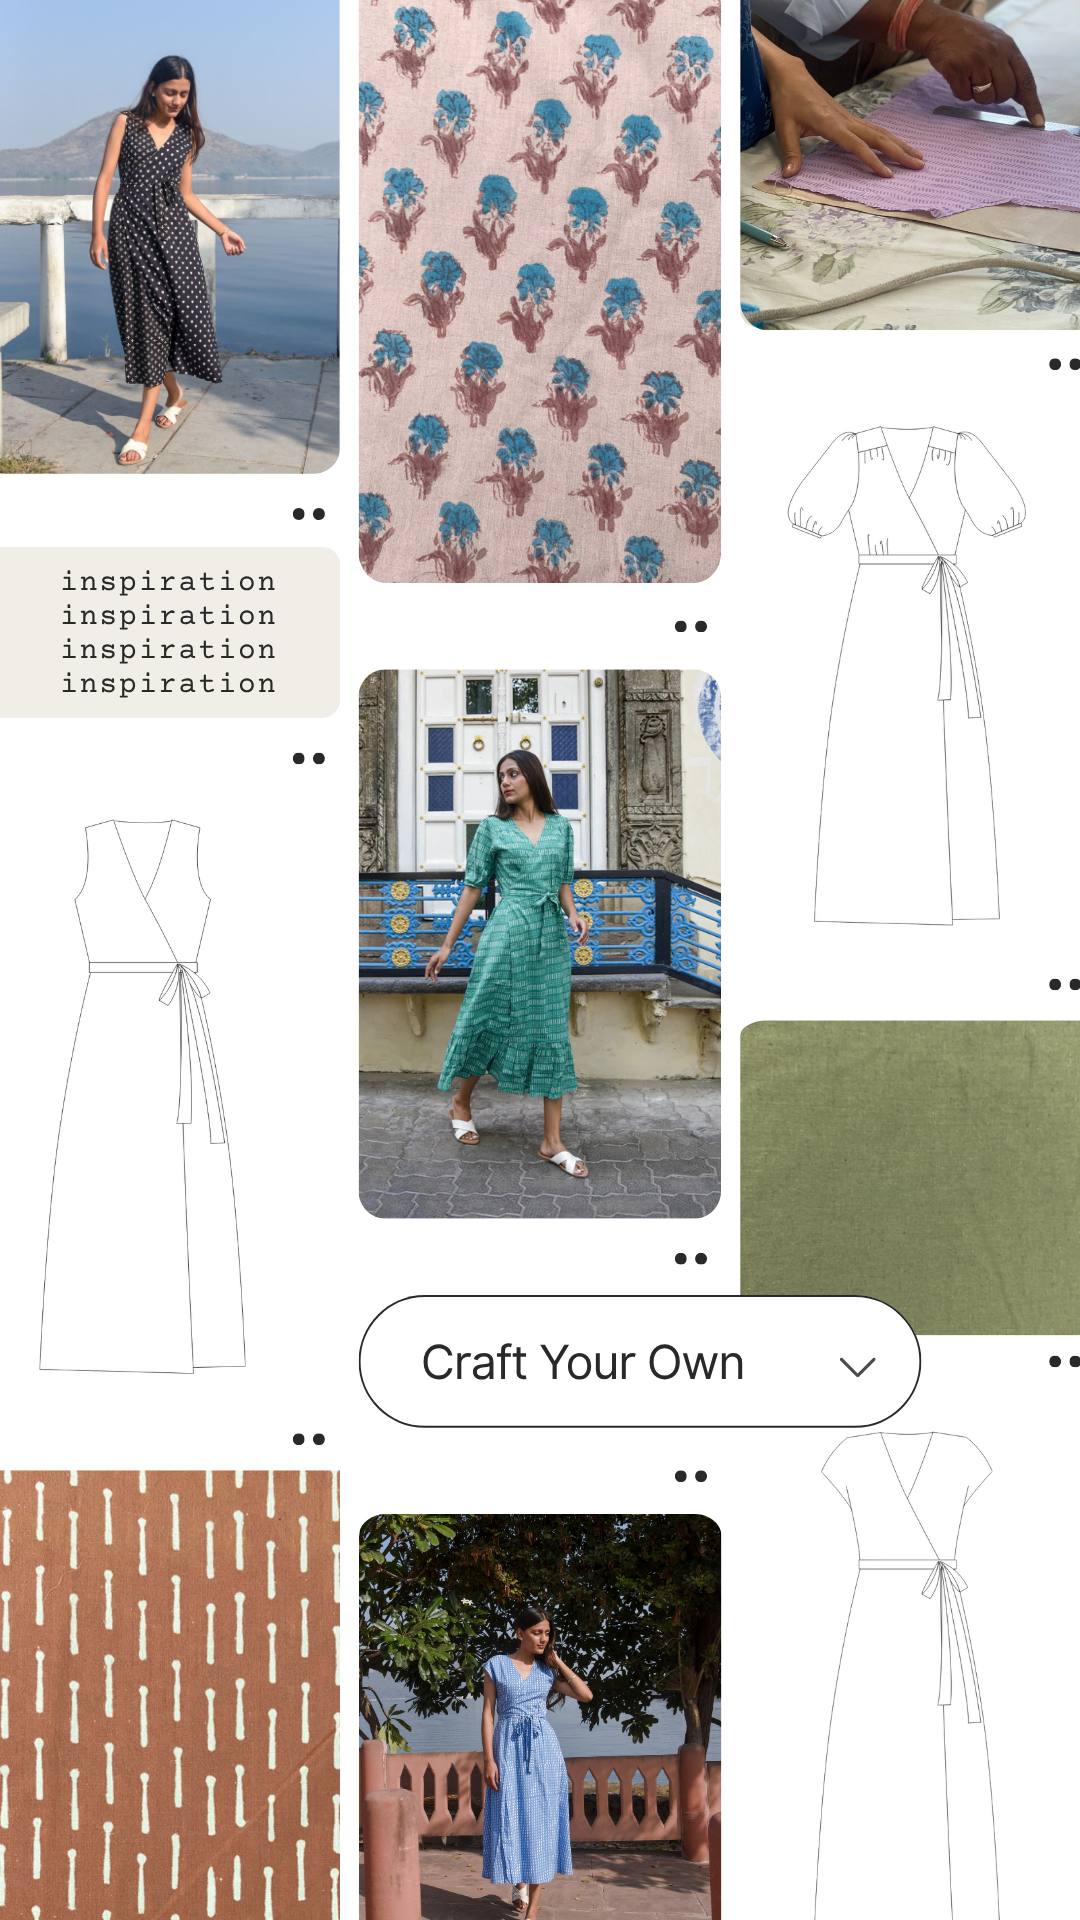Open options dots under puff sleeve sketch
This screenshot has height=1920, width=1080.
click(1063, 985)
